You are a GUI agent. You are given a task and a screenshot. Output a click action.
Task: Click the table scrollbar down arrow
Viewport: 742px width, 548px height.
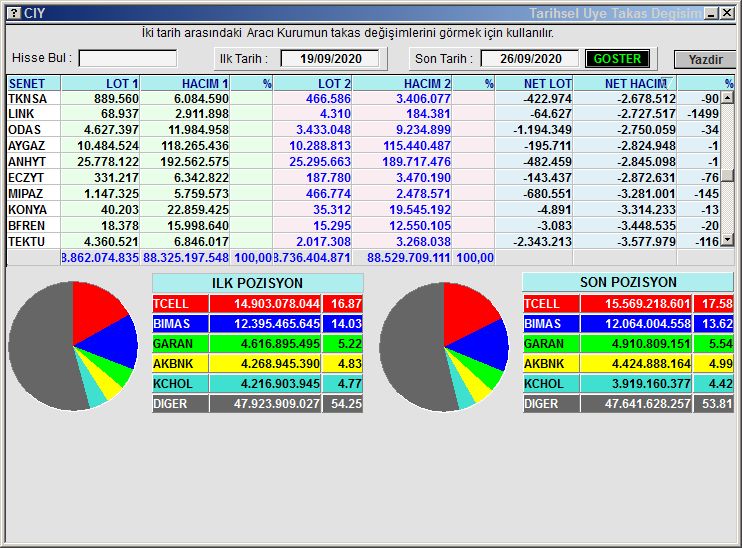point(727,240)
